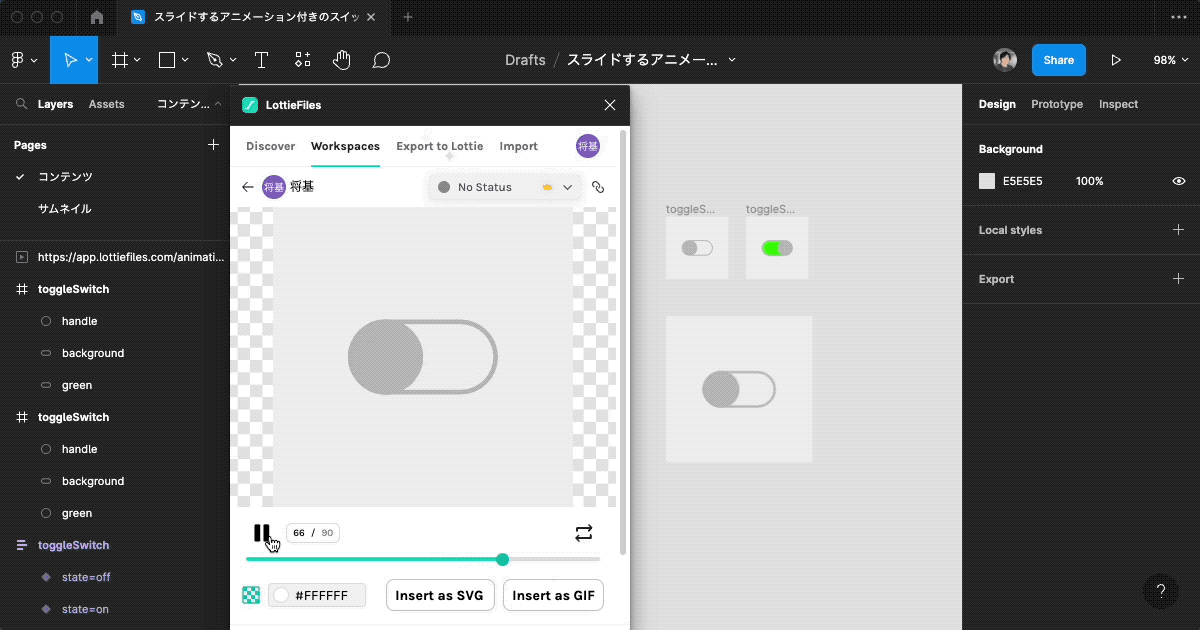Select the Frame tool
Image resolution: width=1200 pixels, height=630 pixels.
point(119,60)
